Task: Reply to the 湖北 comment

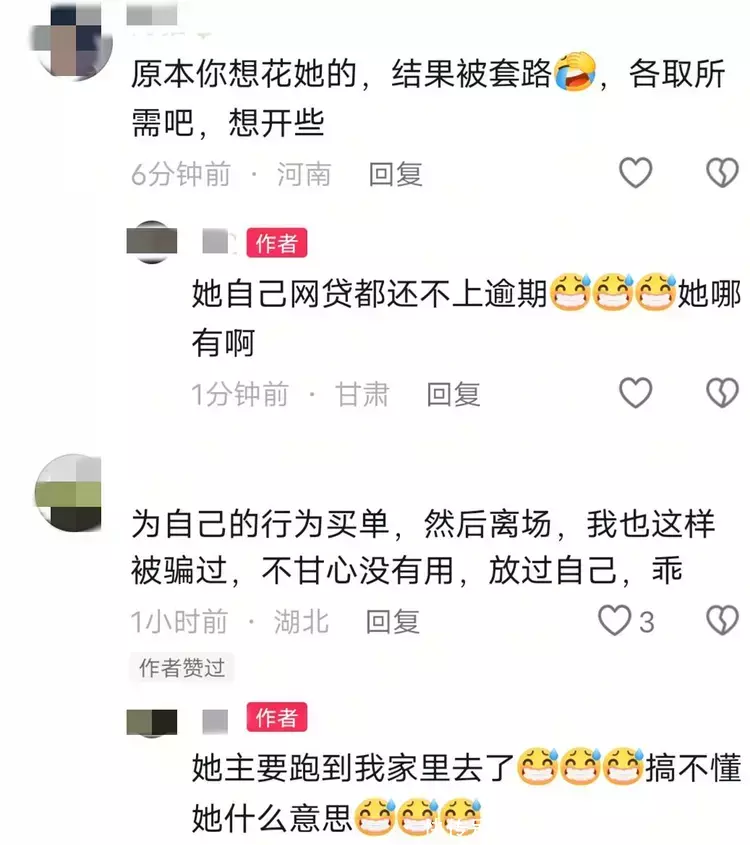Action: [x=392, y=621]
